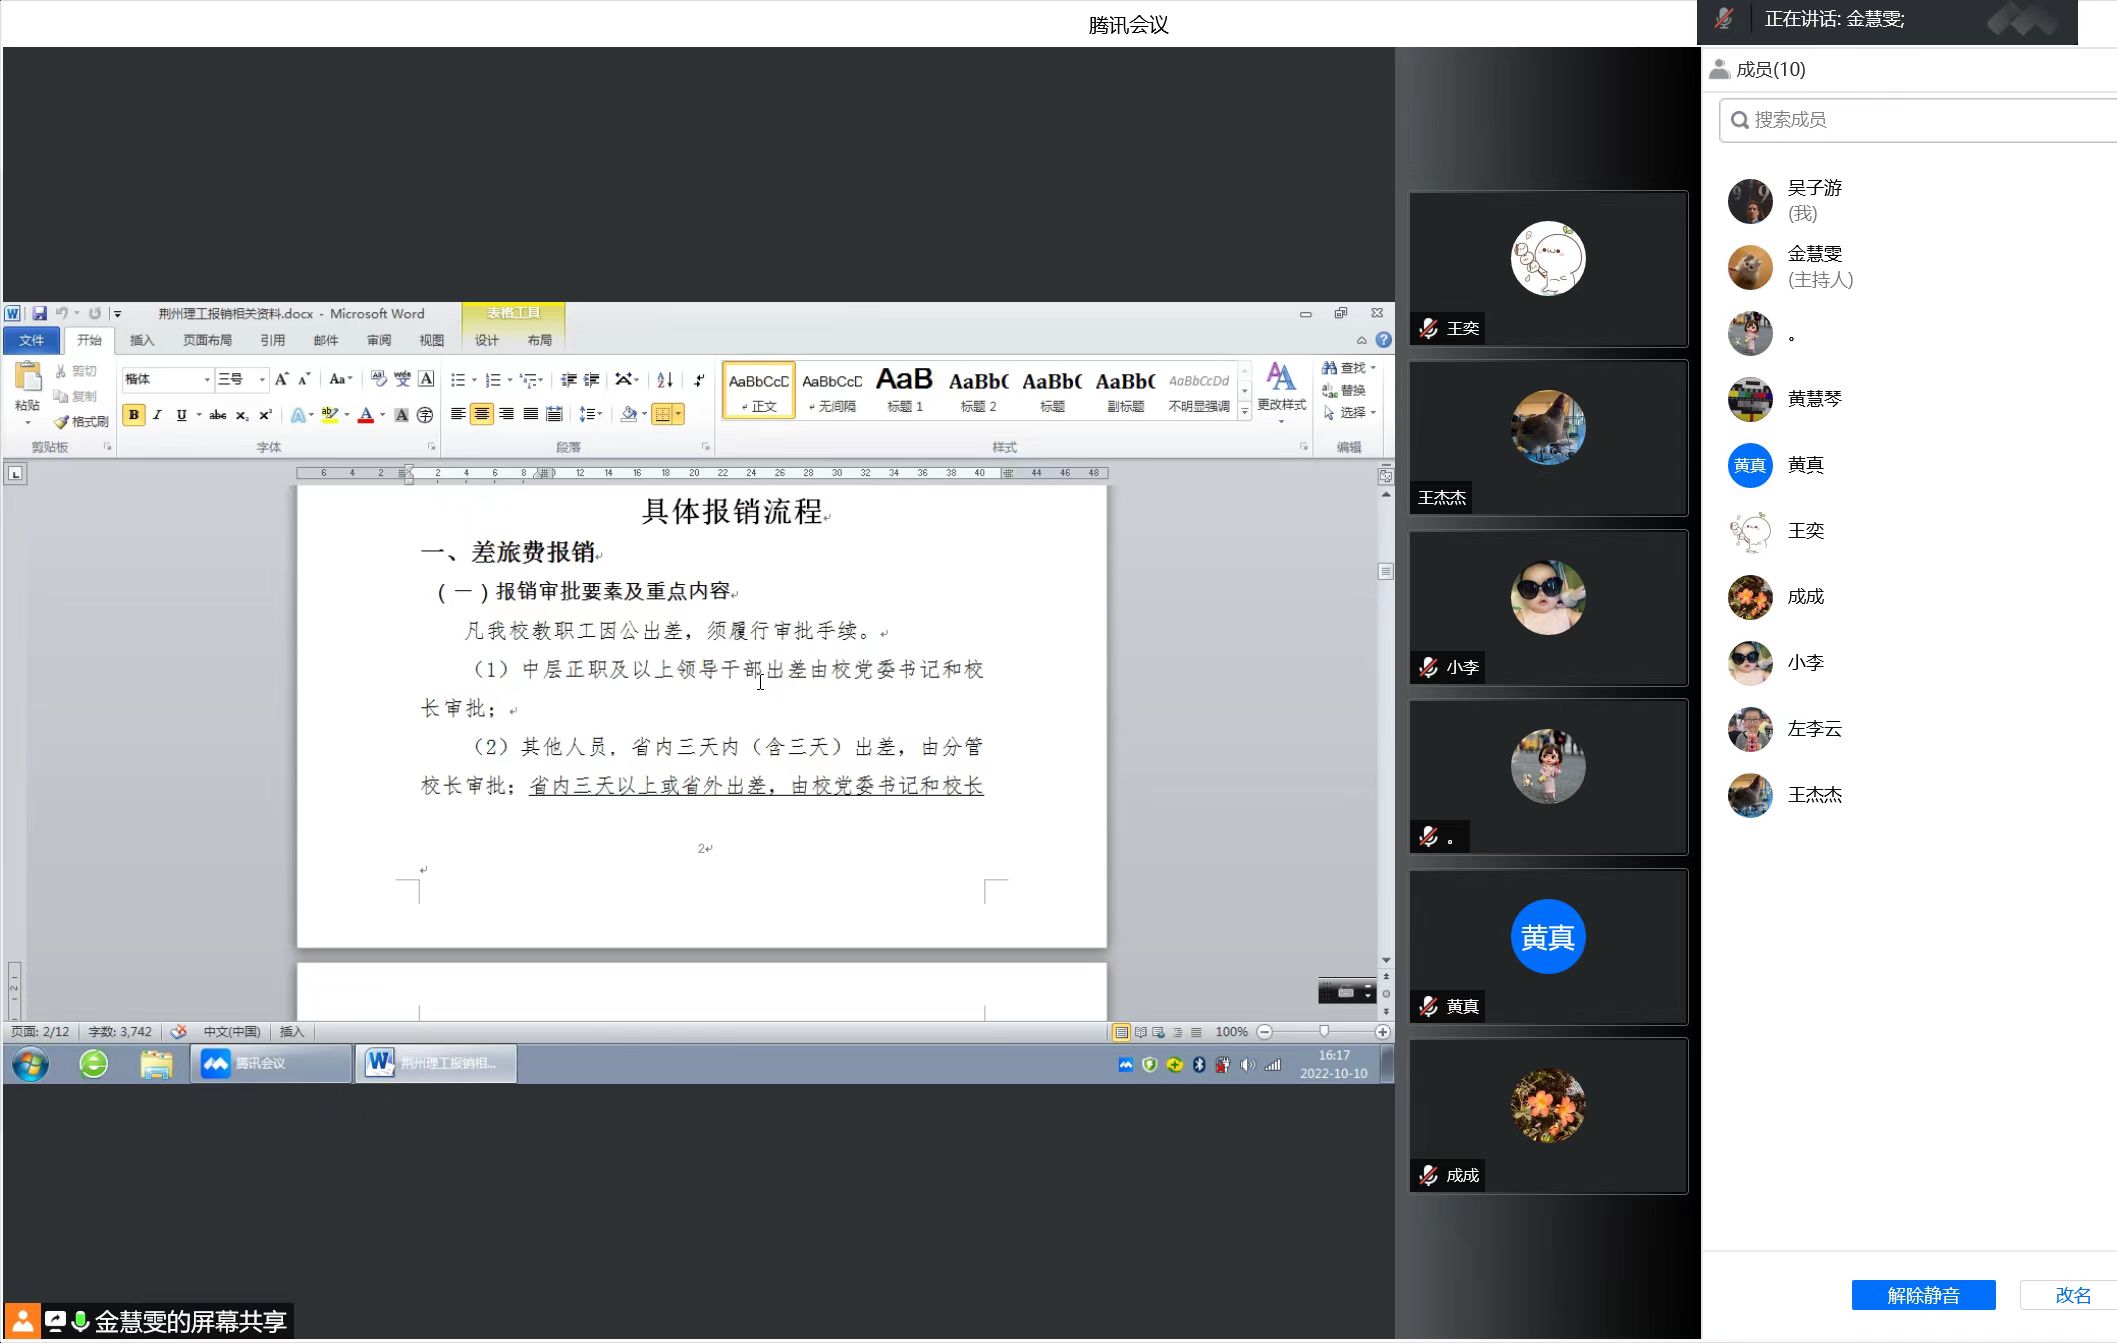The width and height of the screenshot is (2117, 1343).
Task: Click the strikethrough abc icon
Action: coord(217,415)
